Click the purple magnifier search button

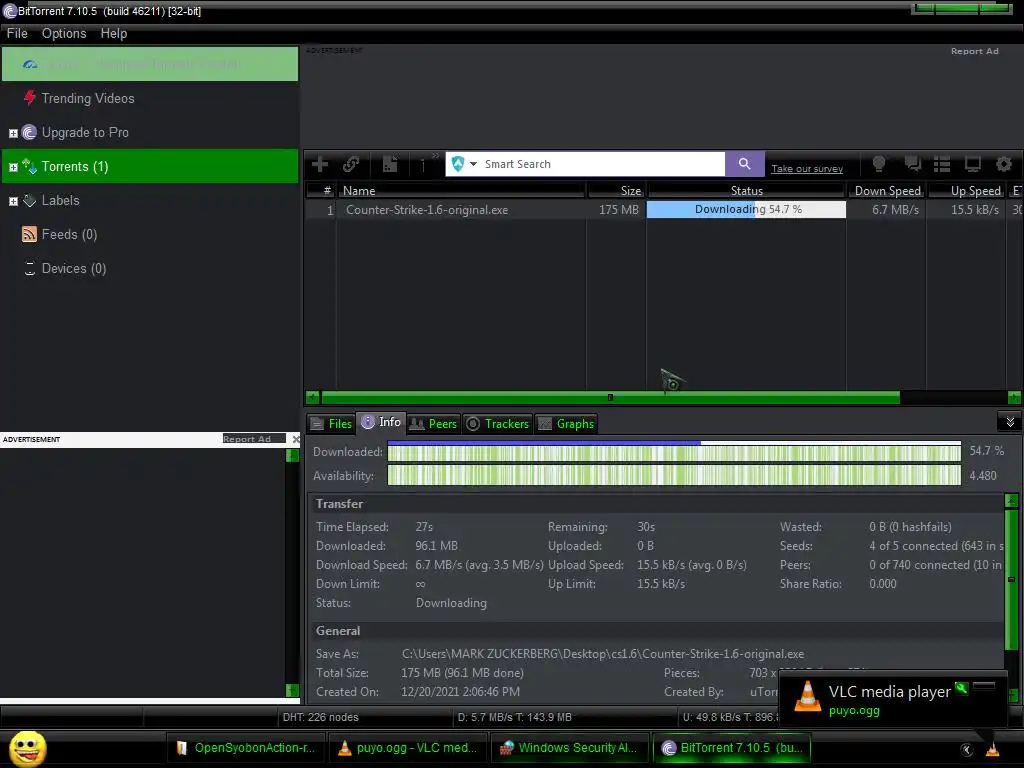pyautogui.click(x=744, y=164)
